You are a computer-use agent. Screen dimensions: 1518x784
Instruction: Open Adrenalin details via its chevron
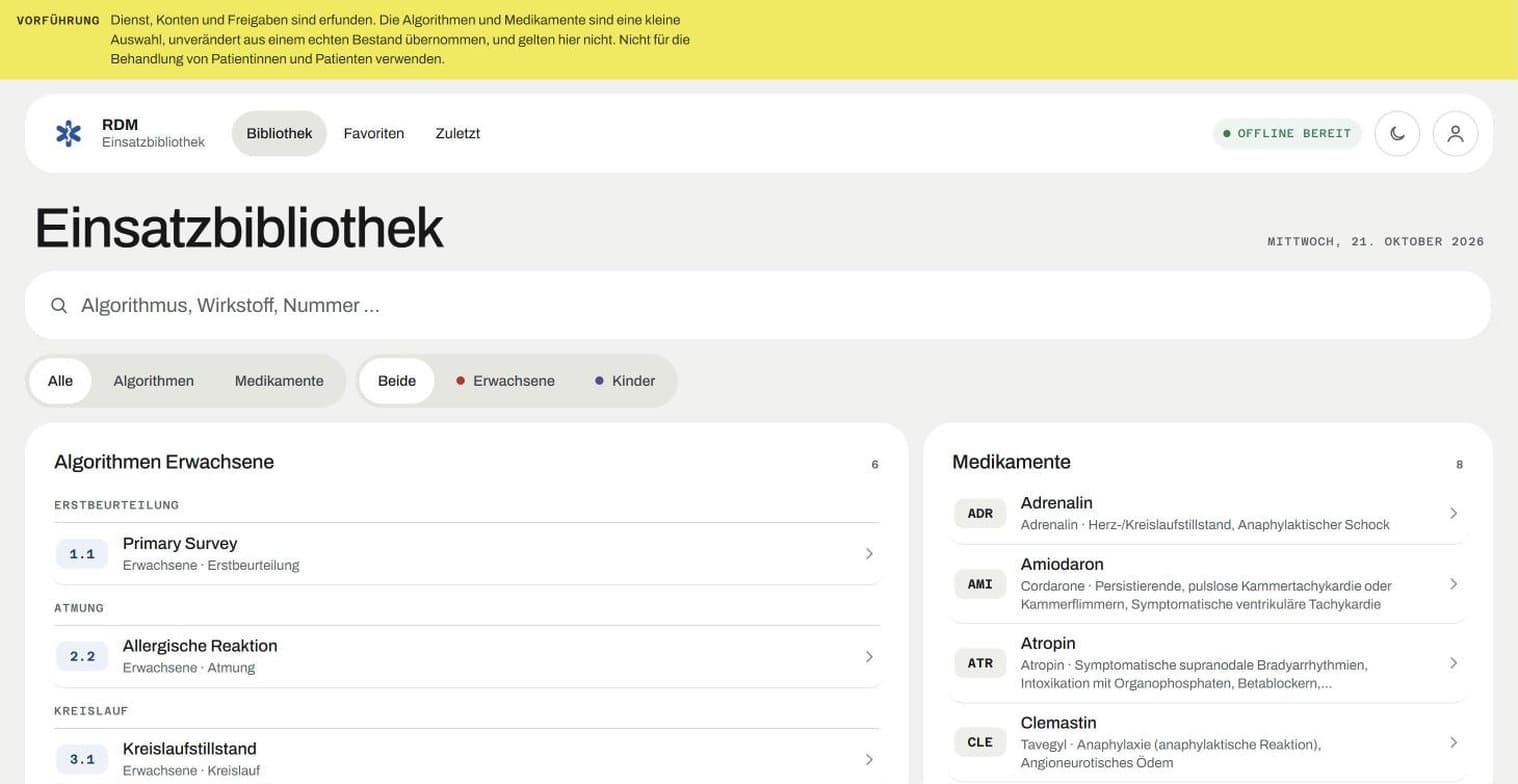point(1454,513)
